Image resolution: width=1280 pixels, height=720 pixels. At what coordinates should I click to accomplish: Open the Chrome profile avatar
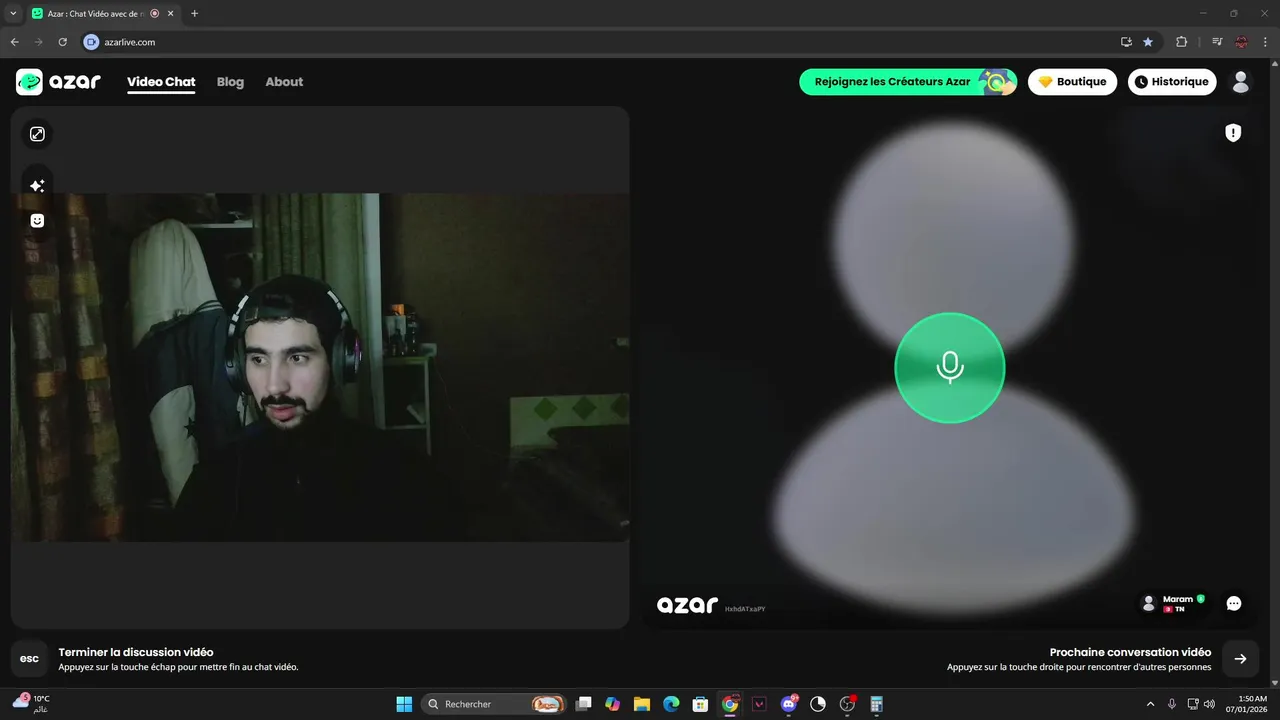pos(1241,42)
